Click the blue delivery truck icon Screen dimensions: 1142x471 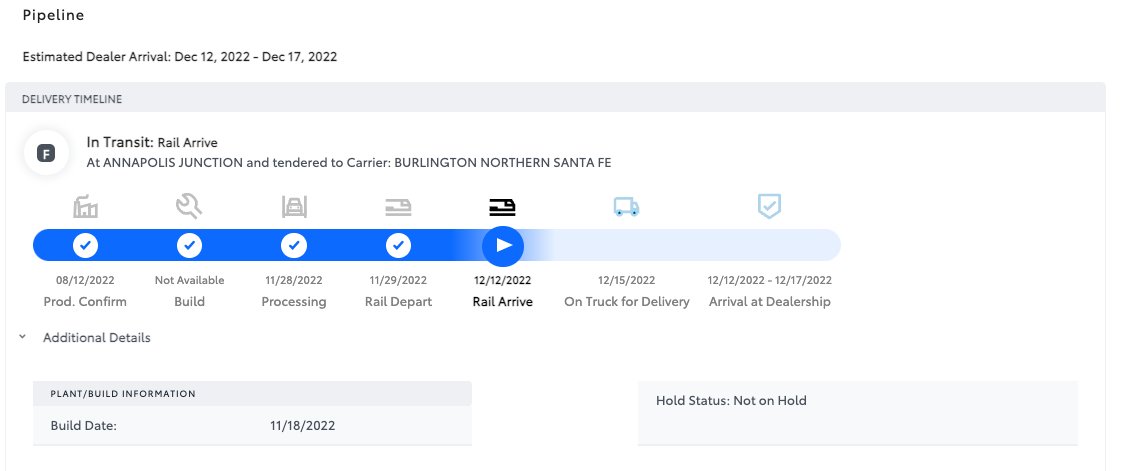626,207
